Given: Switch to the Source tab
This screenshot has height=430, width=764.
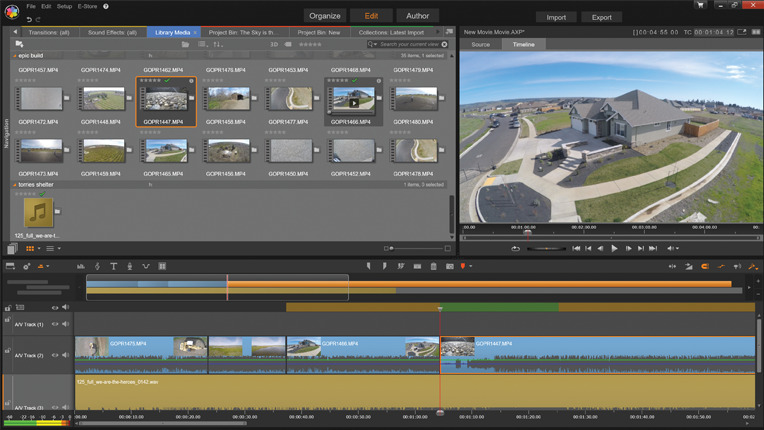Looking at the screenshot, I should [481, 44].
